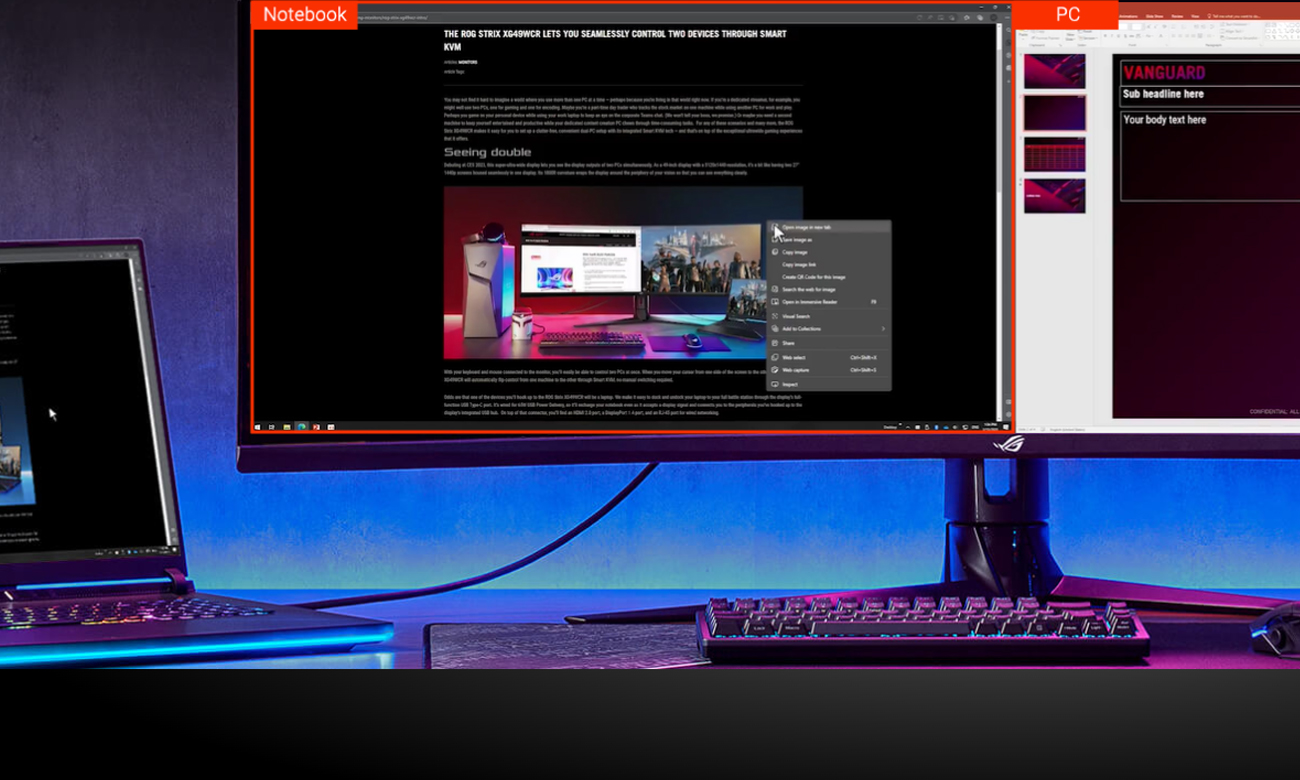The image size is (1300, 780).
Task: Click Copy image in the context menu
Action: point(828,252)
